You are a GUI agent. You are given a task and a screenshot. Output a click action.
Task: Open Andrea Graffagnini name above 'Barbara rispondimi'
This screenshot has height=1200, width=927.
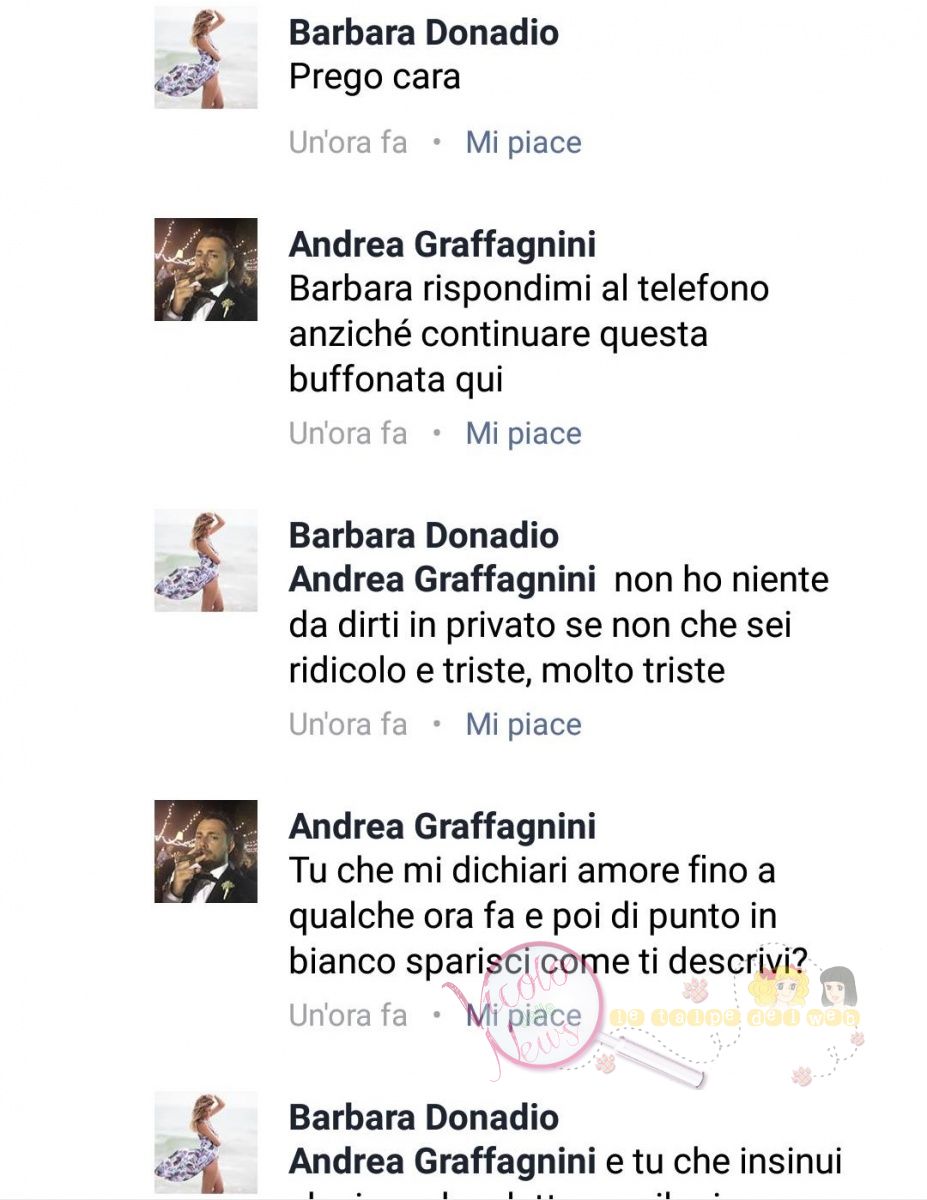(442, 243)
